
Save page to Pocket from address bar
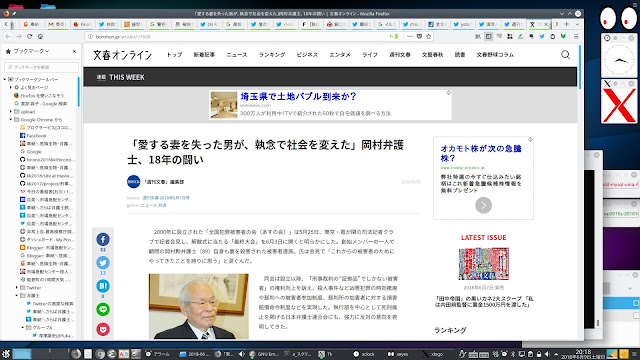point(419,36)
